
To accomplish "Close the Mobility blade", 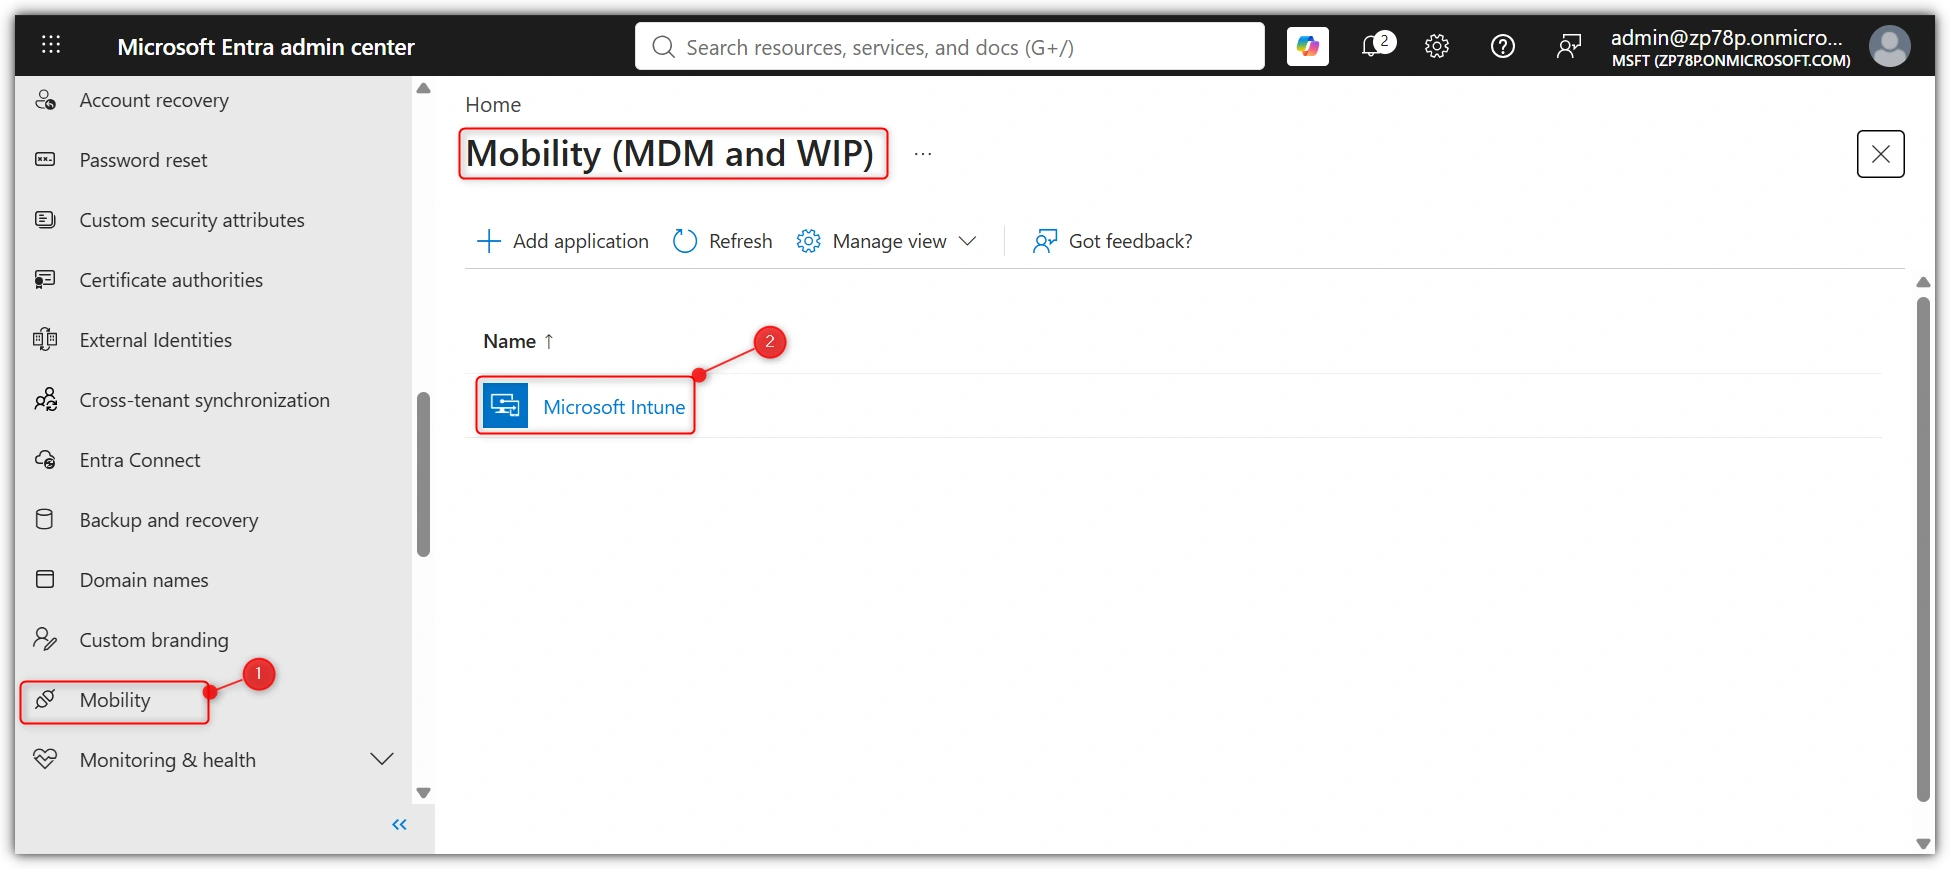I will pos(1880,154).
